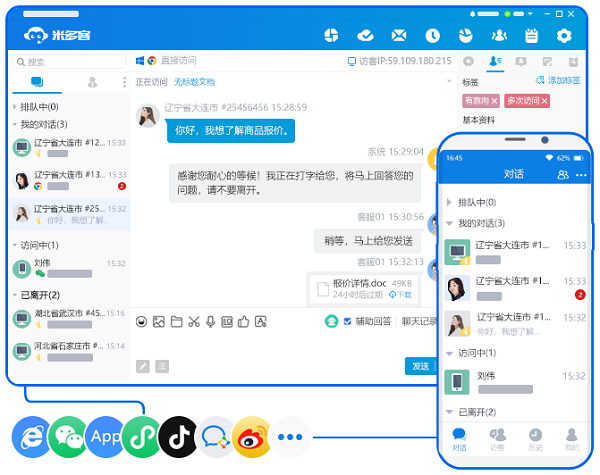
Task: Collapse 我的对话(3) group in desktop list
Action: [x=15, y=124]
